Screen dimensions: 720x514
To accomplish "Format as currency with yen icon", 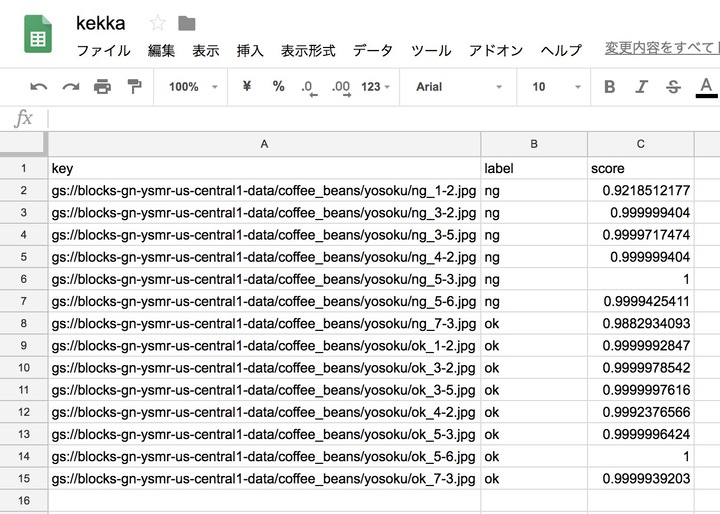I will (x=246, y=87).
